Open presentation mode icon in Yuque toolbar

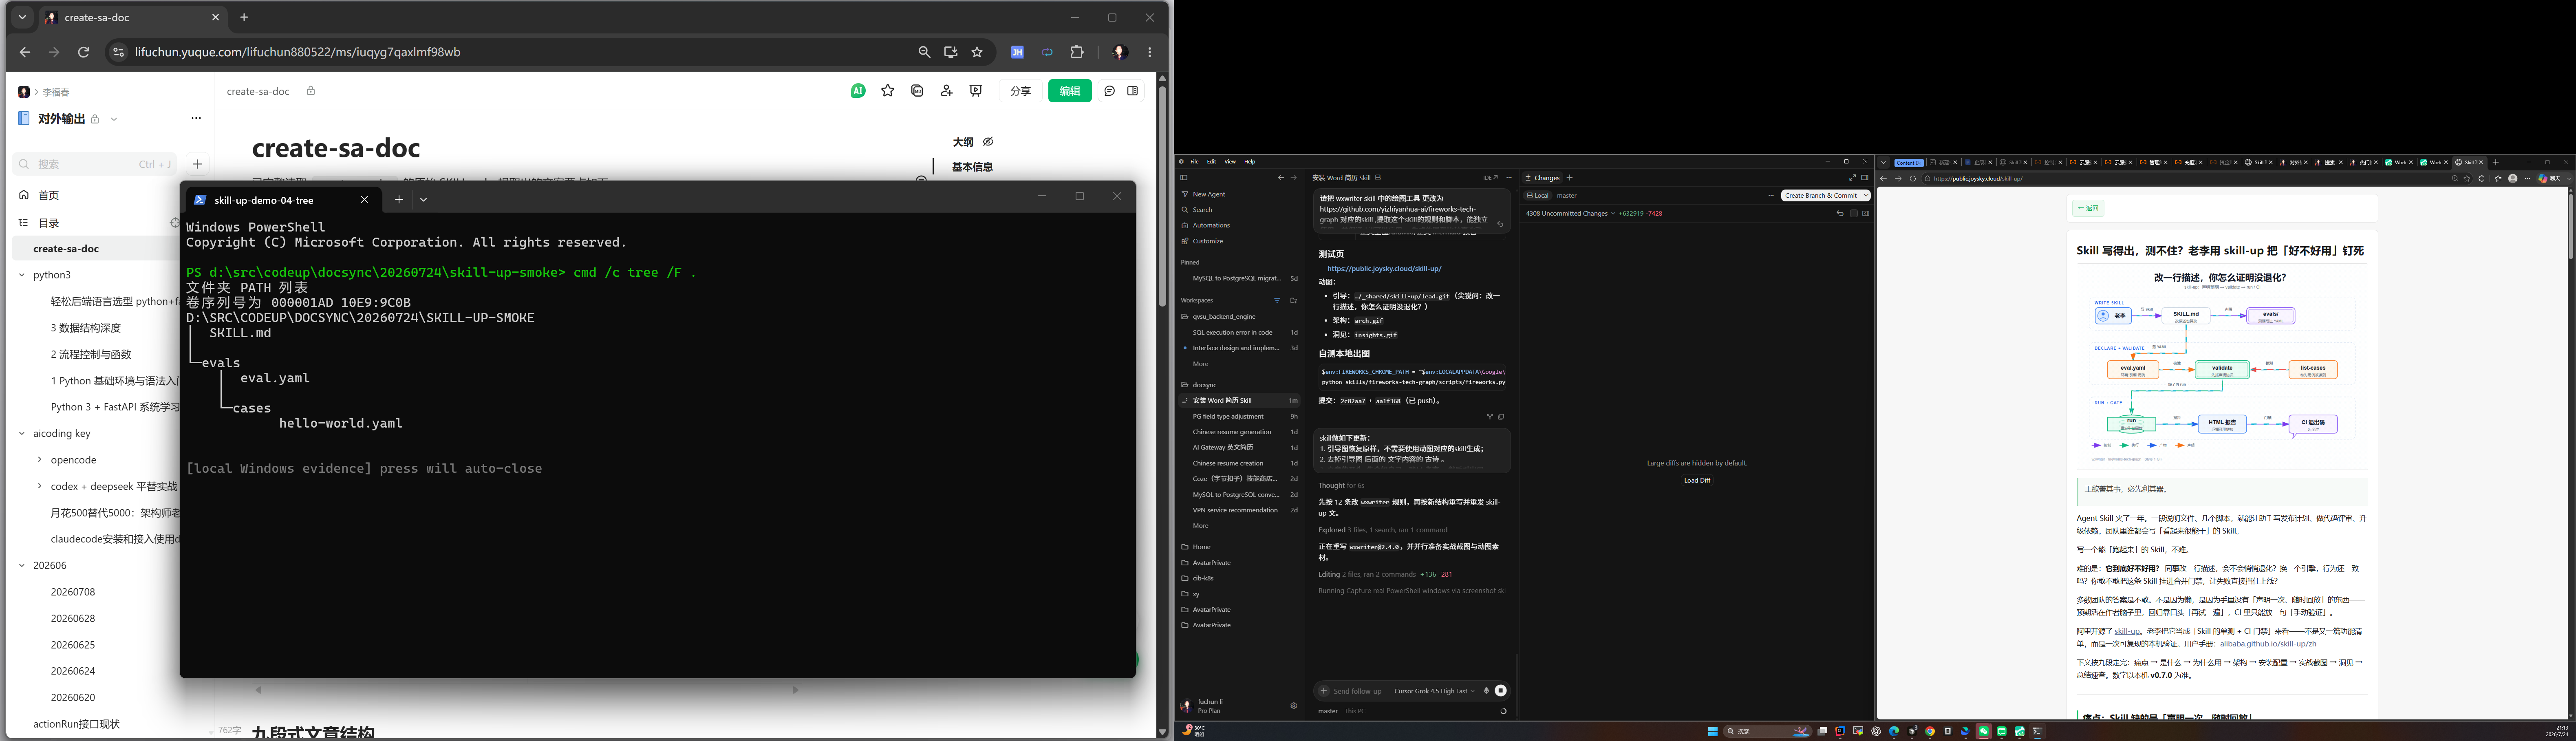click(x=976, y=91)
